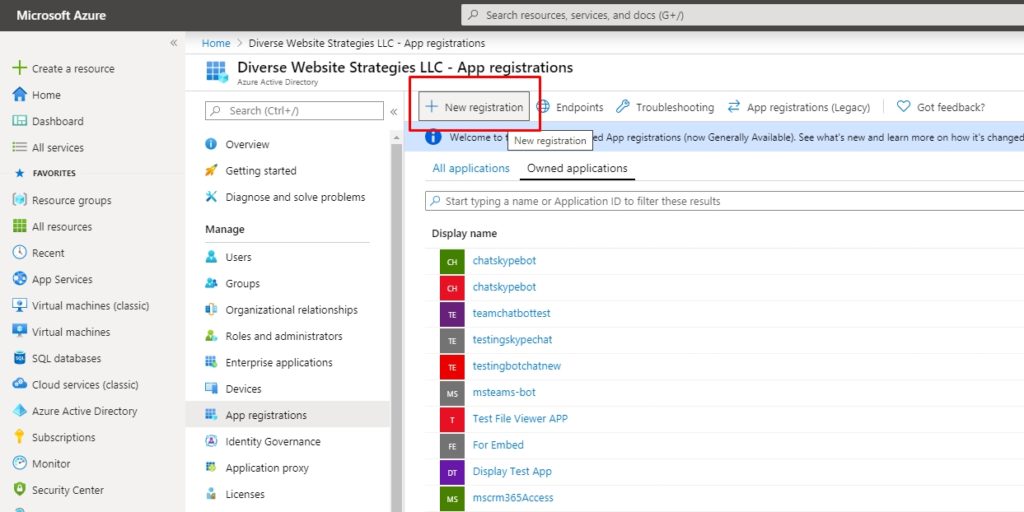Switch to the All applications tab
1024x512 pixels.
pyautogui.click(x=471, y=168)
